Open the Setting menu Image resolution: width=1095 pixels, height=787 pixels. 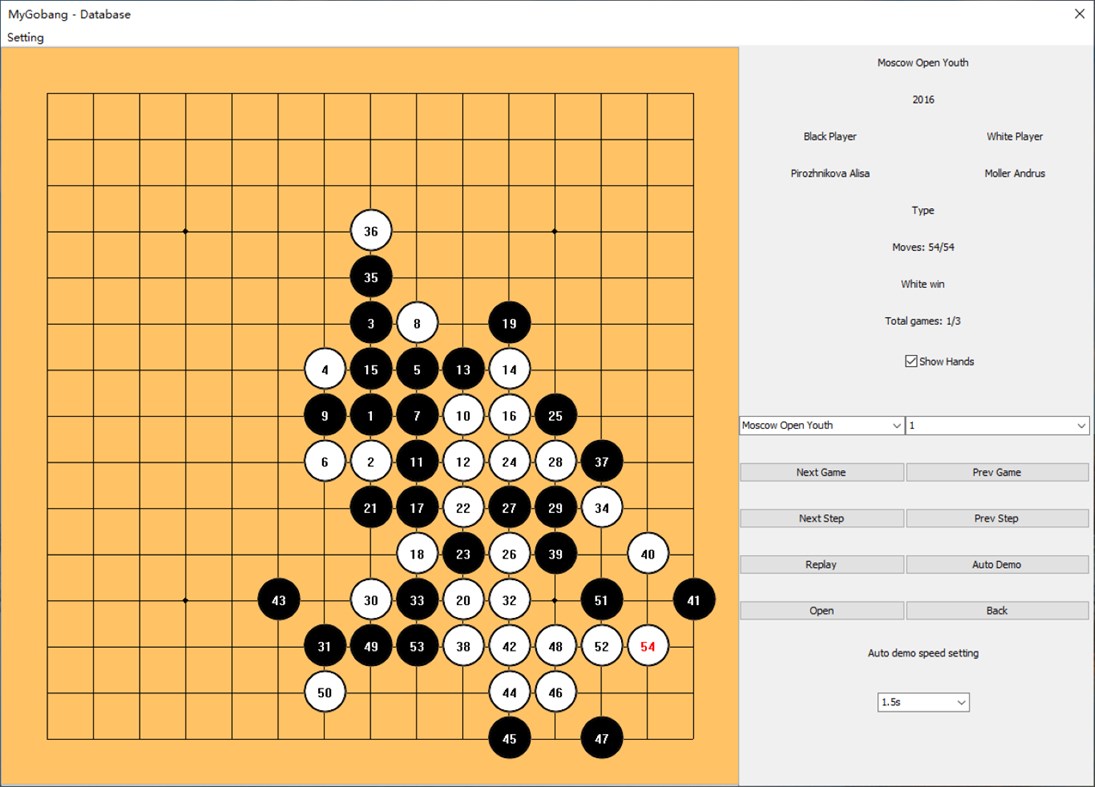[25, 37]
